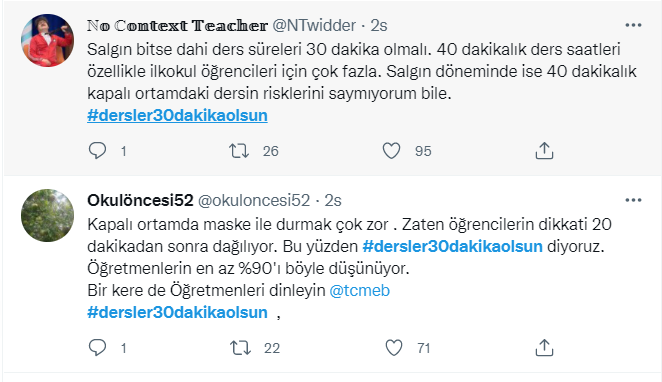Retweet No Context Teacher's tweet
The image size is (662, 382).
pyautogui.click(x=239, y=151)
